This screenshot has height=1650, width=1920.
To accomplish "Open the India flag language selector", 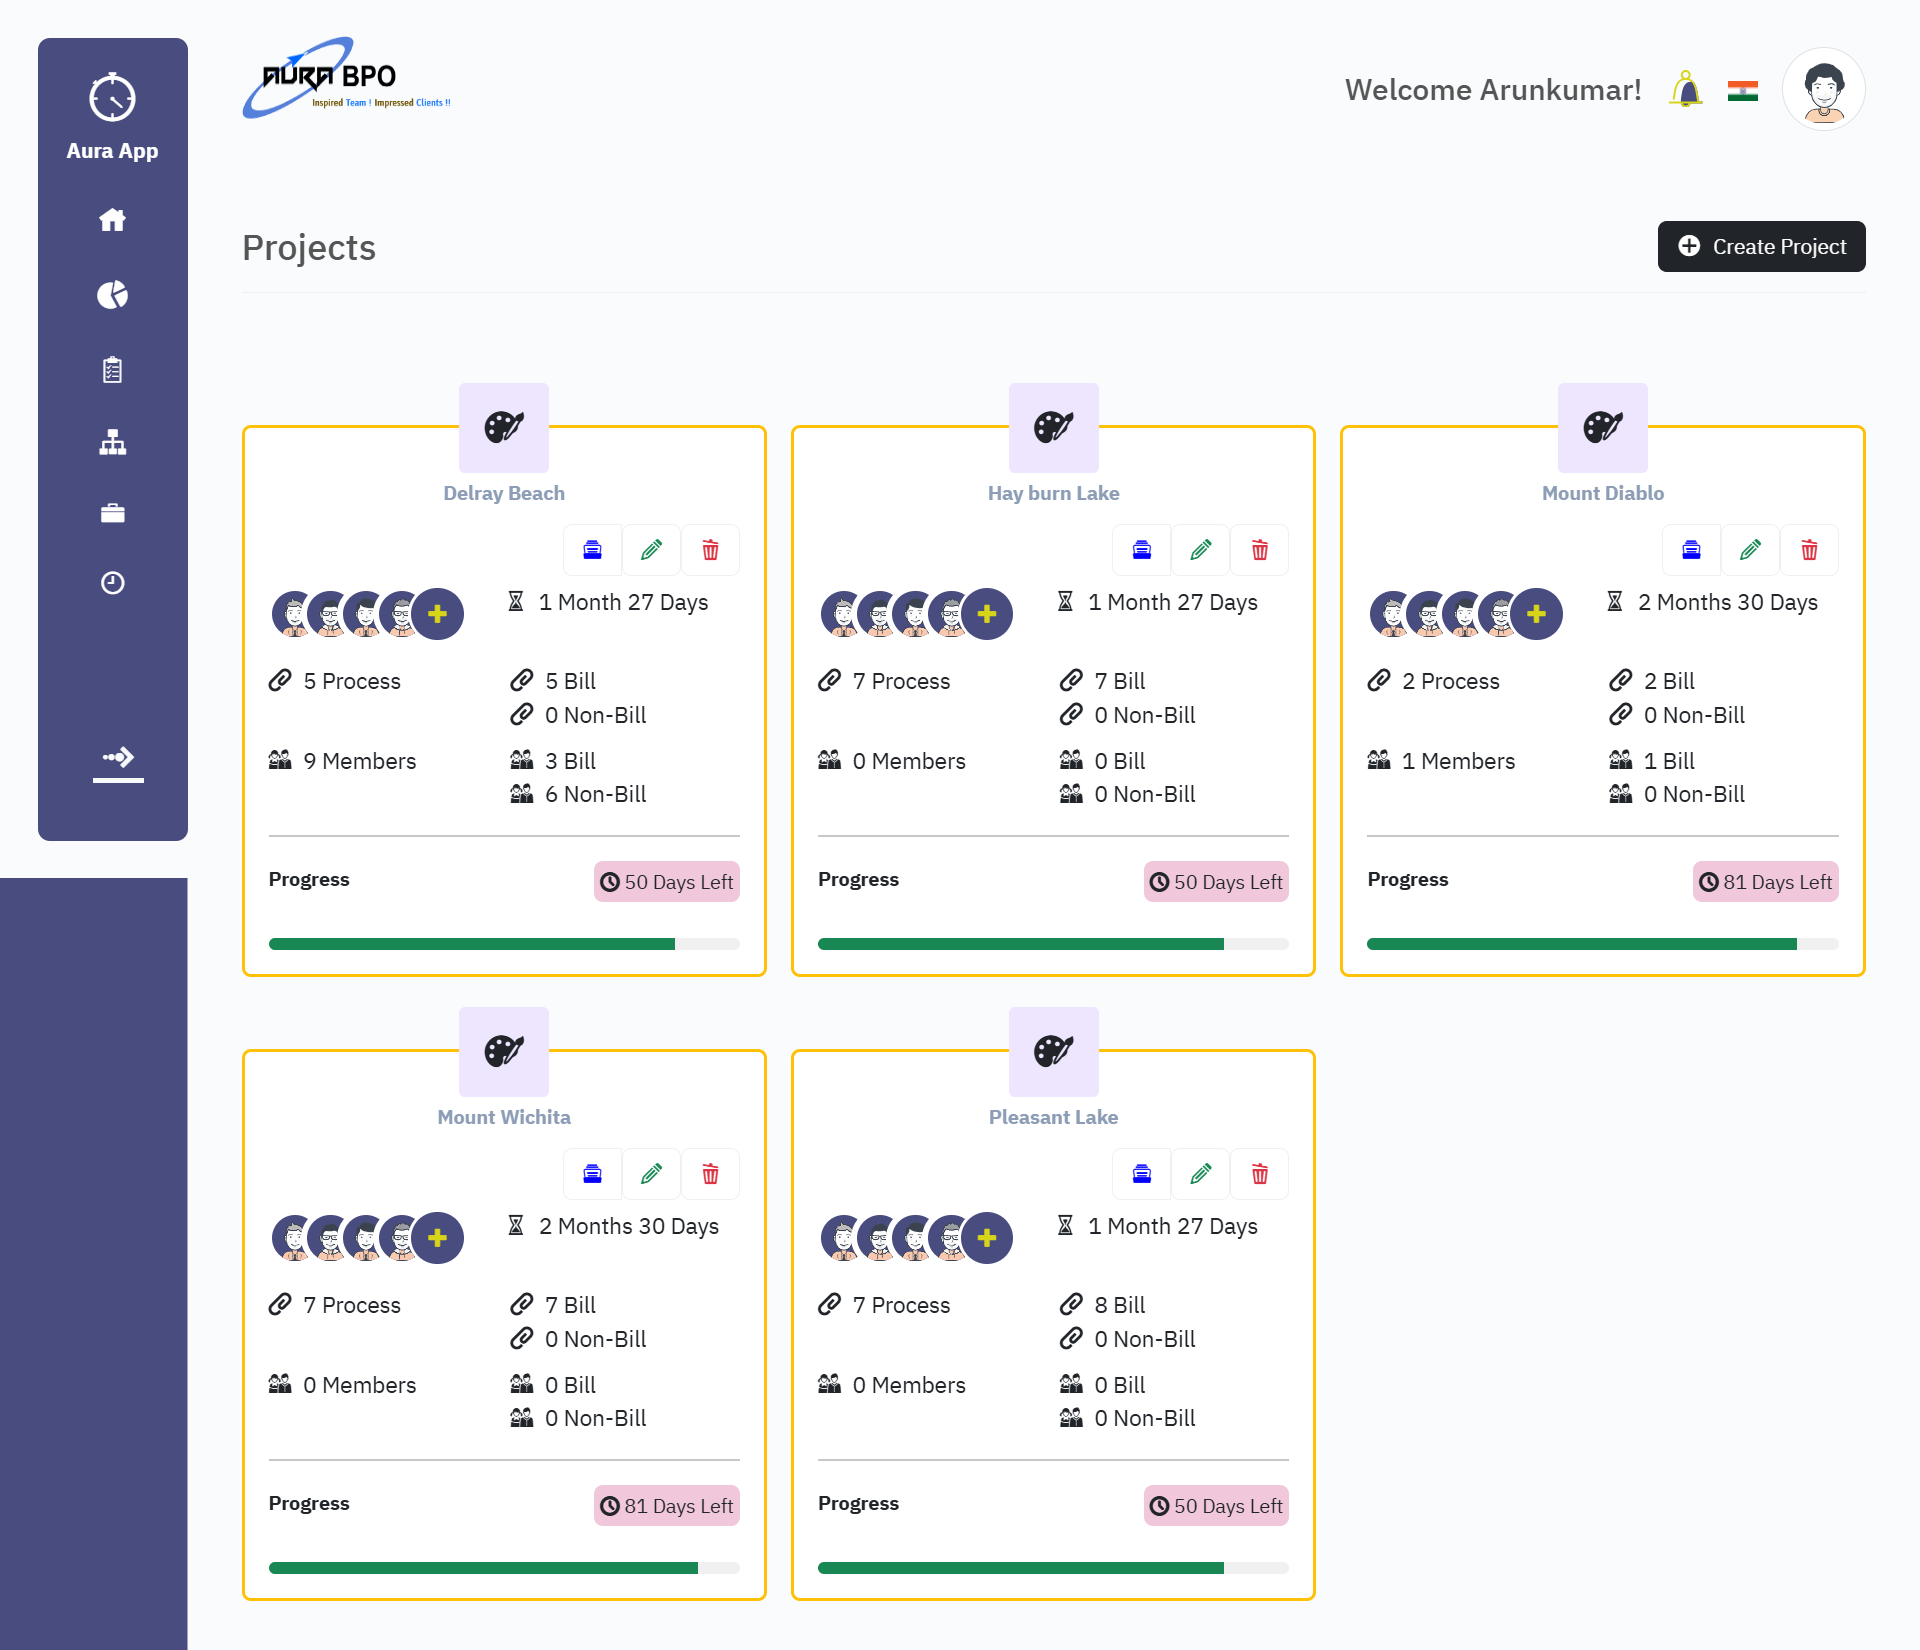I will click(x=1742, y=91).
